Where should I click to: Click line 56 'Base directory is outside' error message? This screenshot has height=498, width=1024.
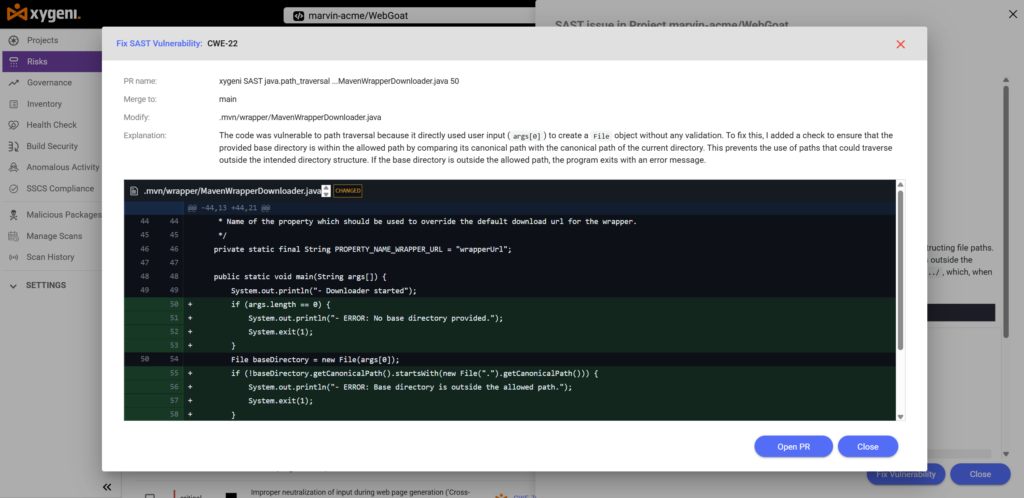click(410, 387)
